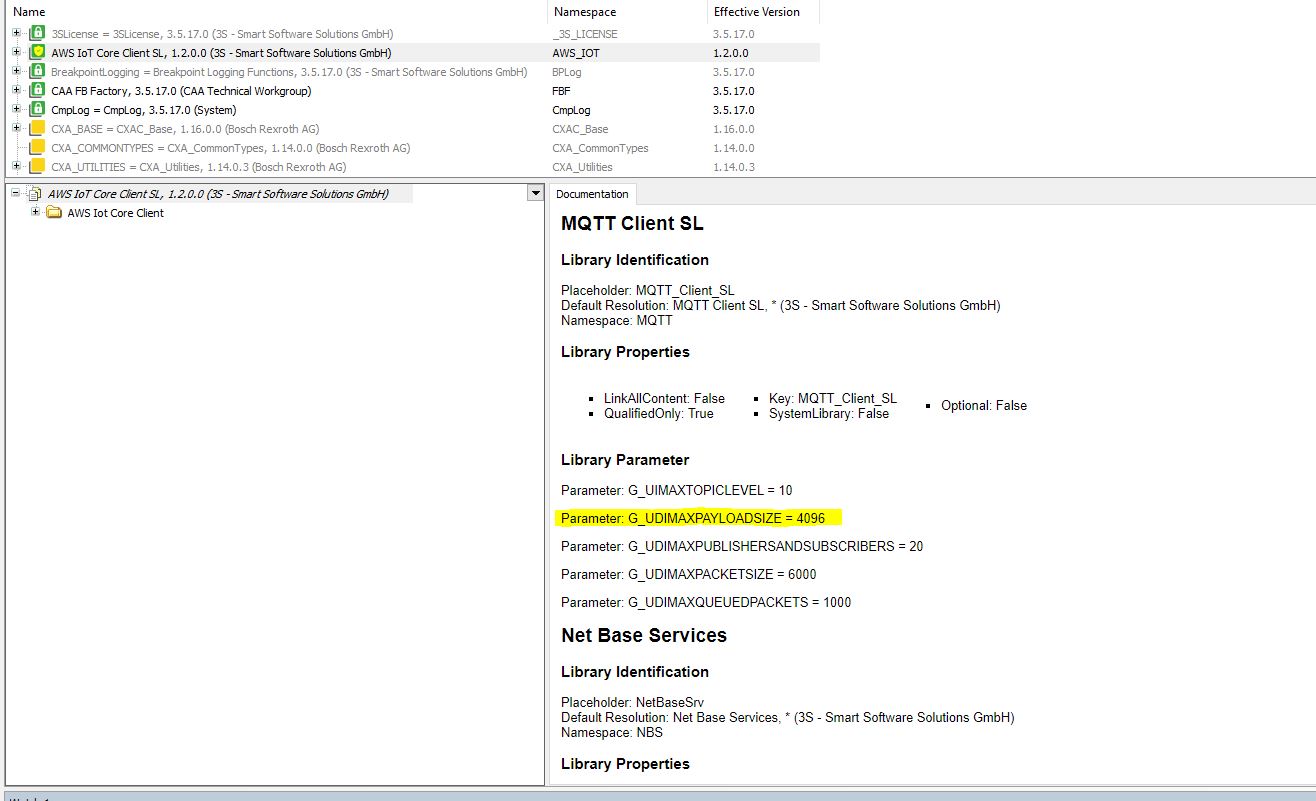
Task: Click the CmpLog library lock icon
Action: (38, 110)
